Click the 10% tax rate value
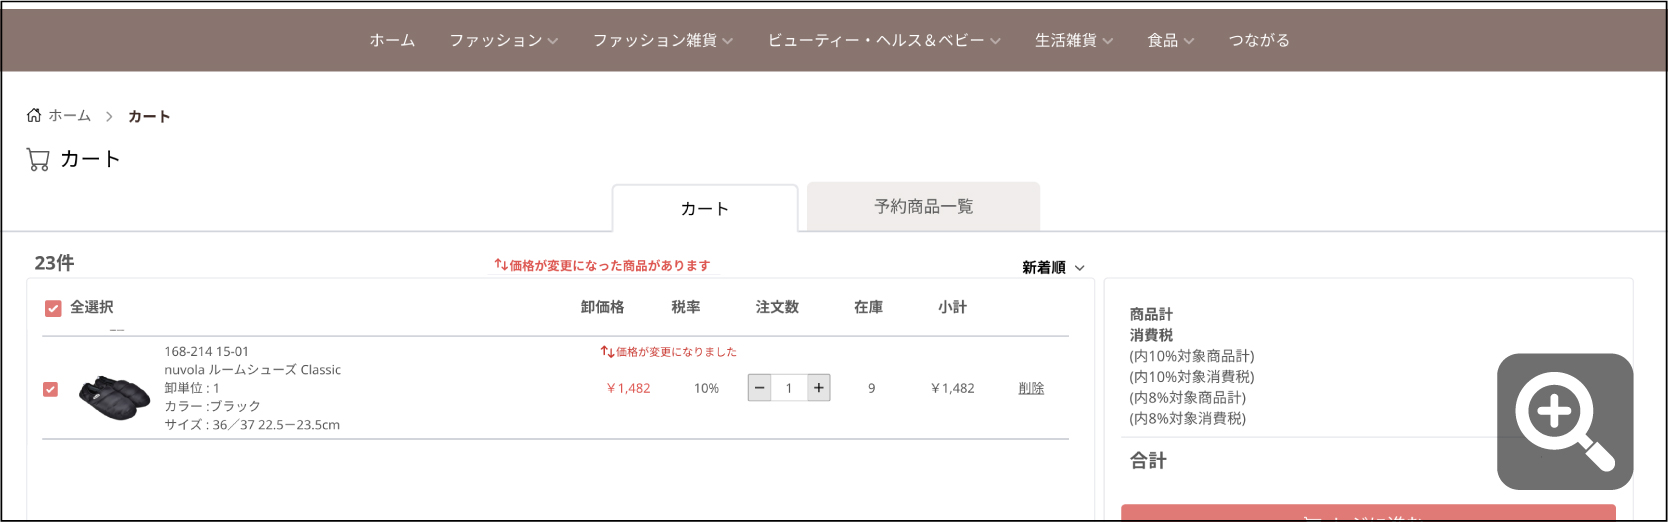 [706, 388]
